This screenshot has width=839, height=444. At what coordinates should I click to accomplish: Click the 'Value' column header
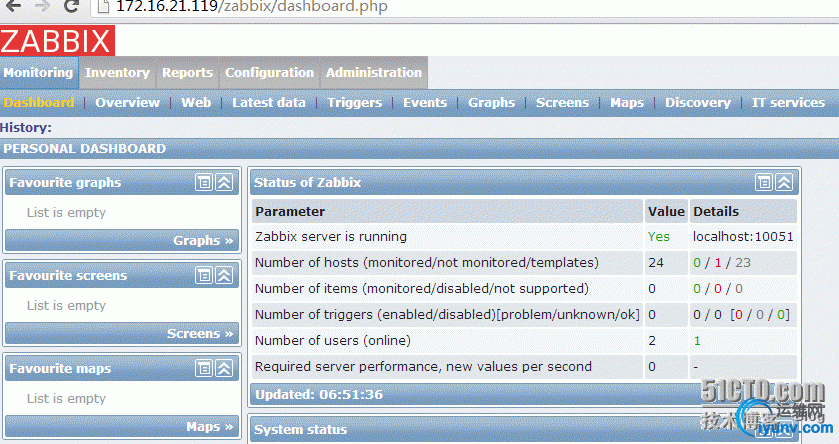[666, 212]
